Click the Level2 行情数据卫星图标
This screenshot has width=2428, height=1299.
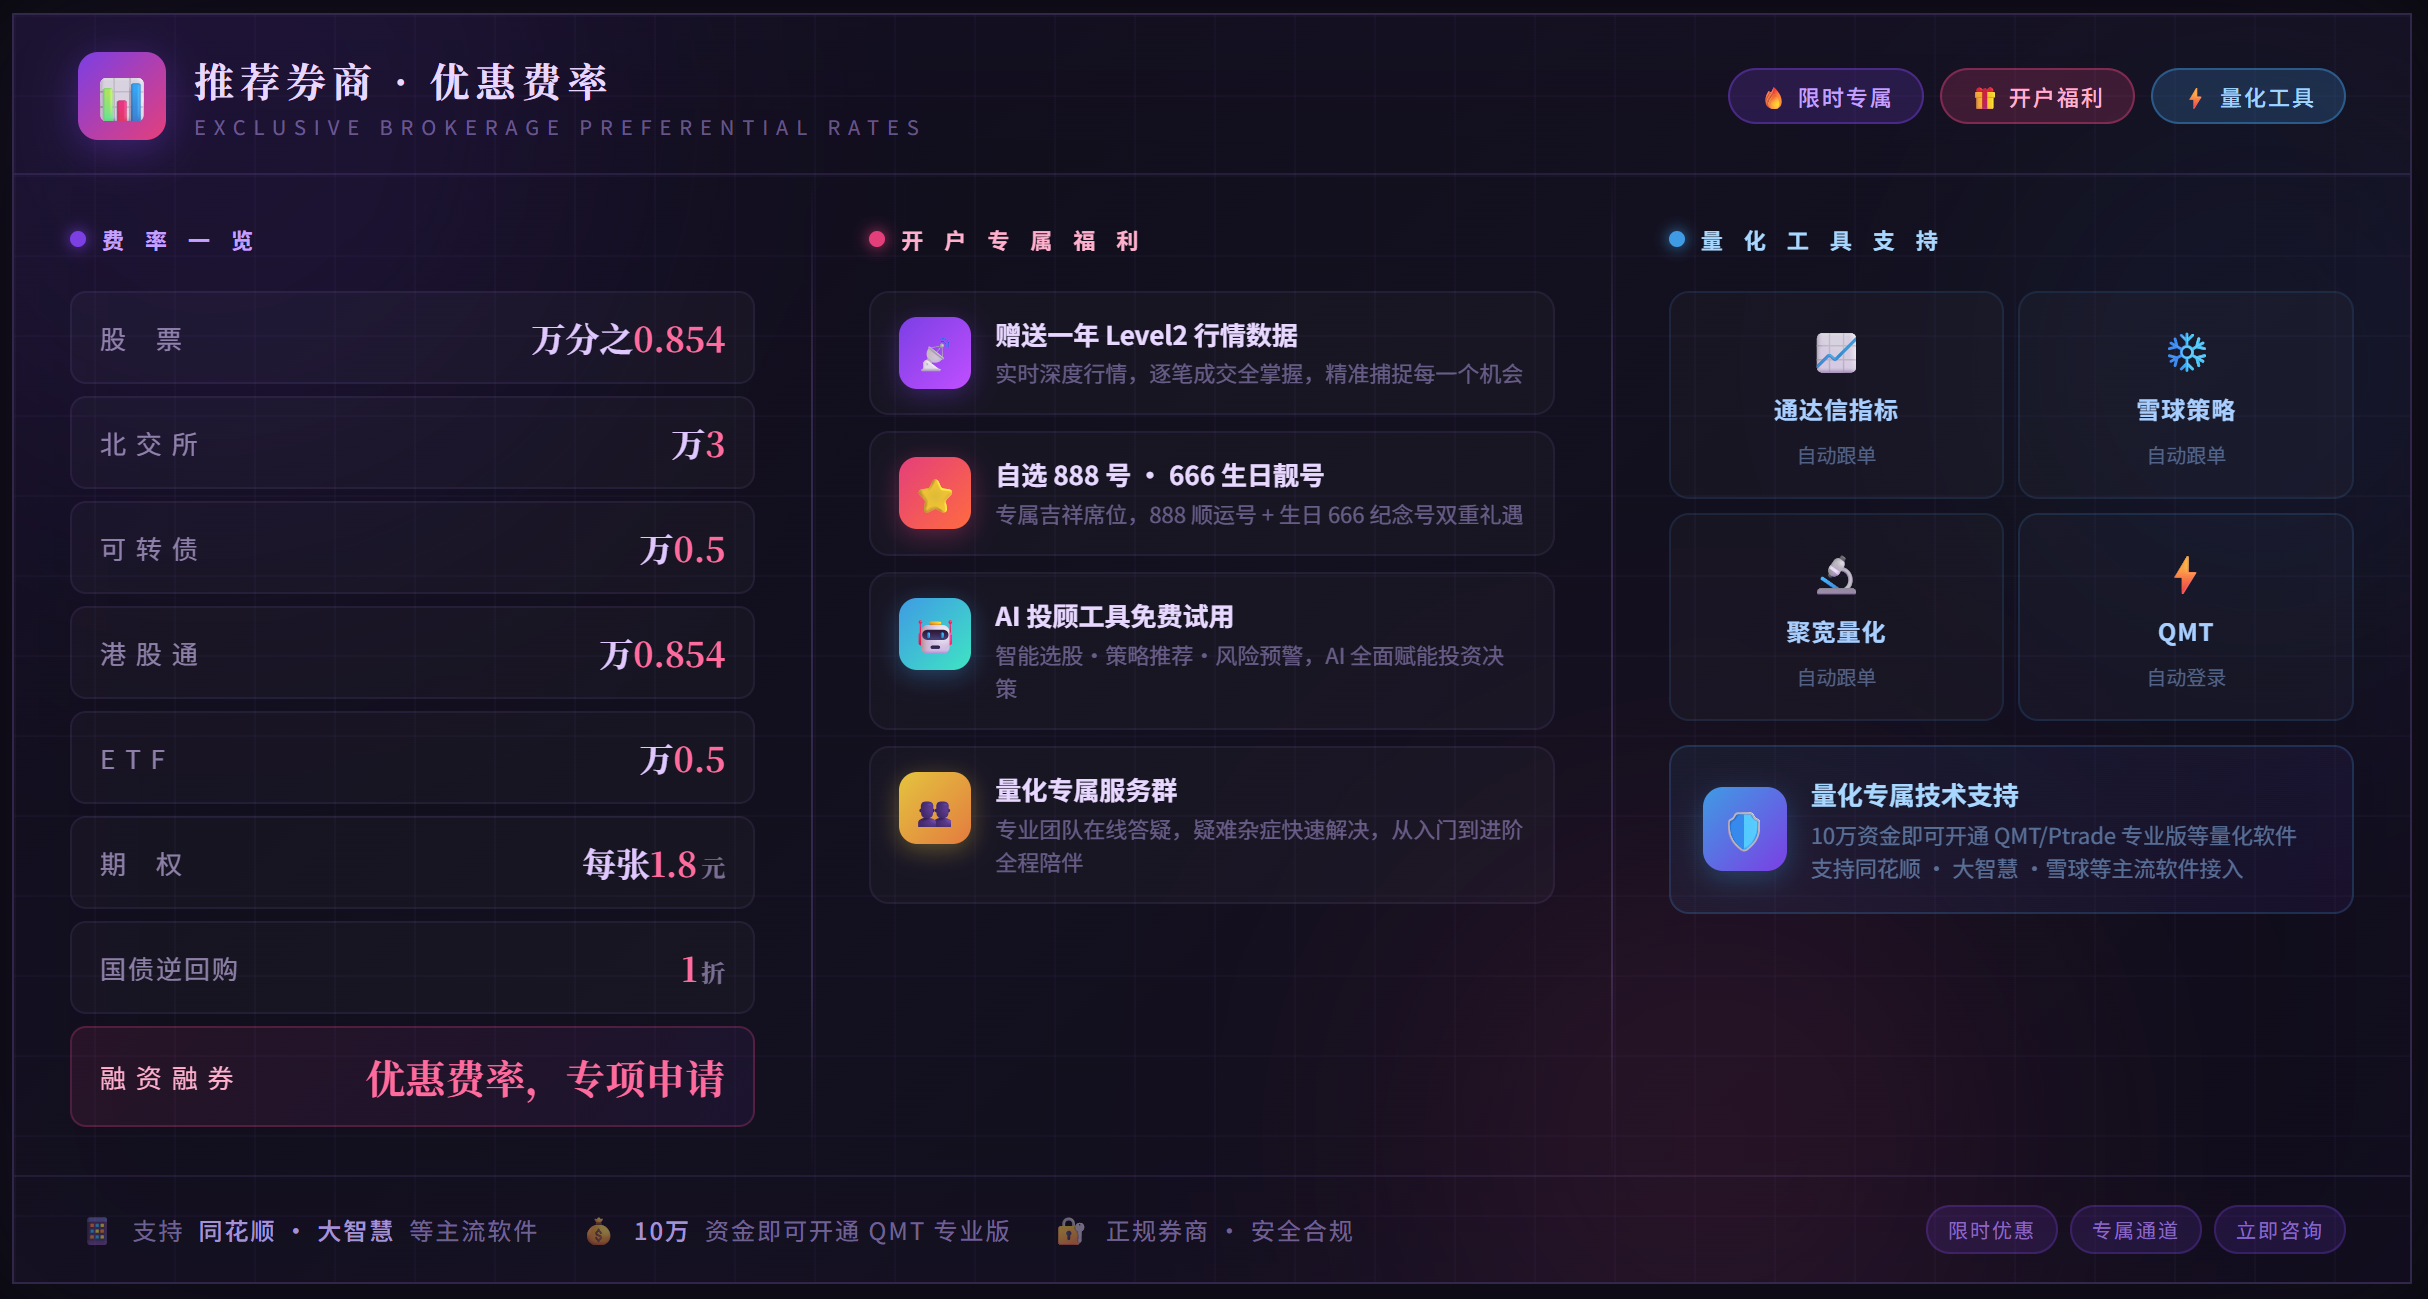tap(934, 353)
